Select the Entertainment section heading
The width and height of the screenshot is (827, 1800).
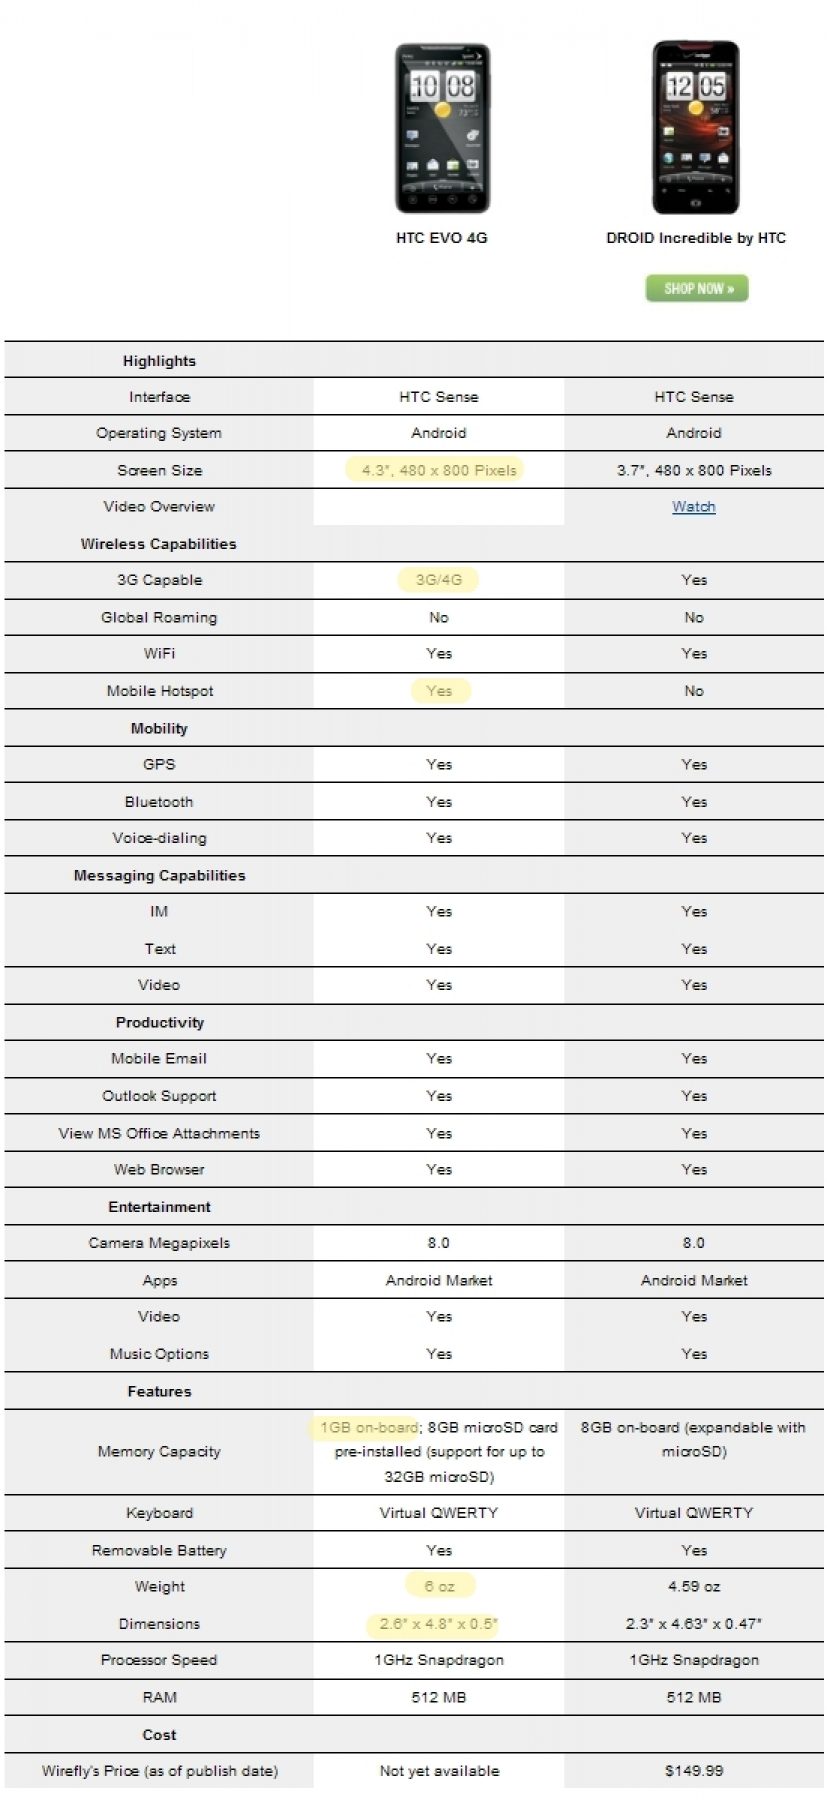pos(159,1207)
